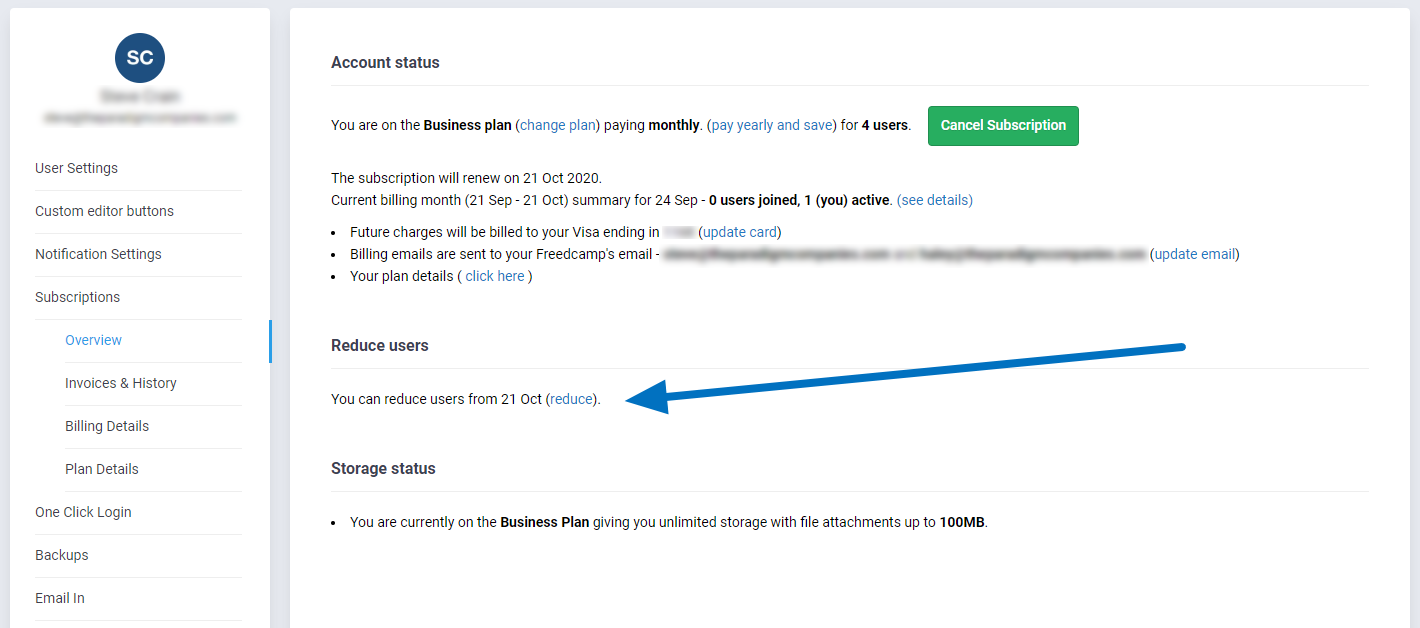Viewport: 1420px width, 628px height.
Task: Open Billing Details page
Action: coord(106,426)
